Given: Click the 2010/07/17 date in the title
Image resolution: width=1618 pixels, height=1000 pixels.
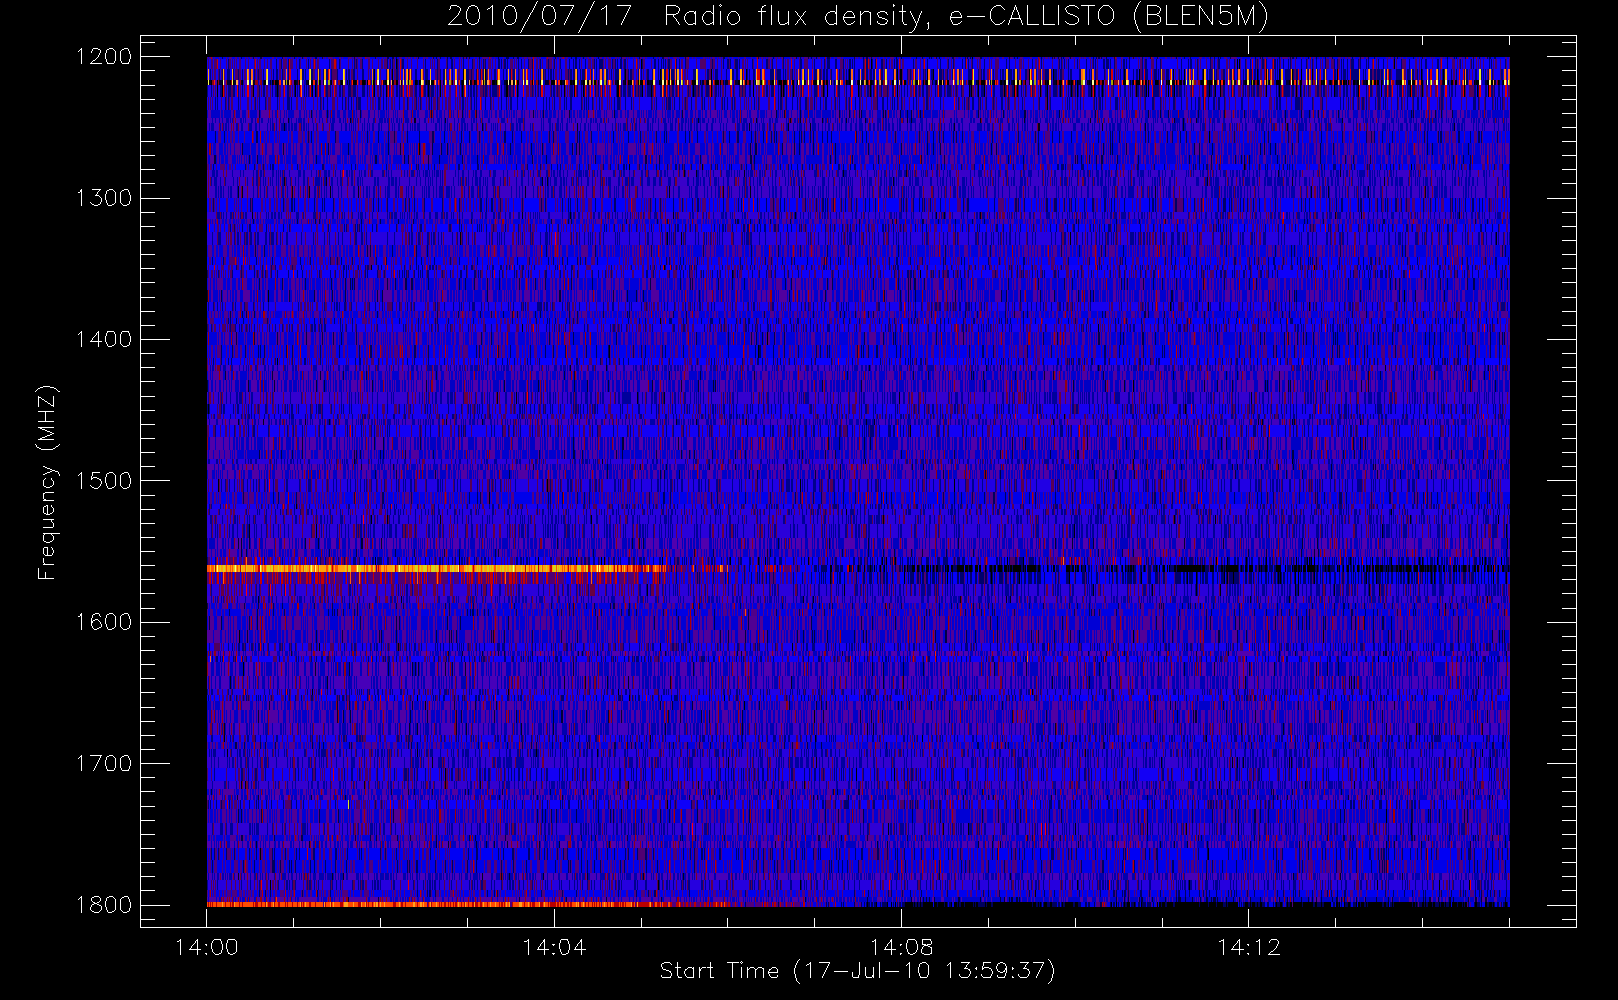Looking at the screenshot, I should (539, 17).
